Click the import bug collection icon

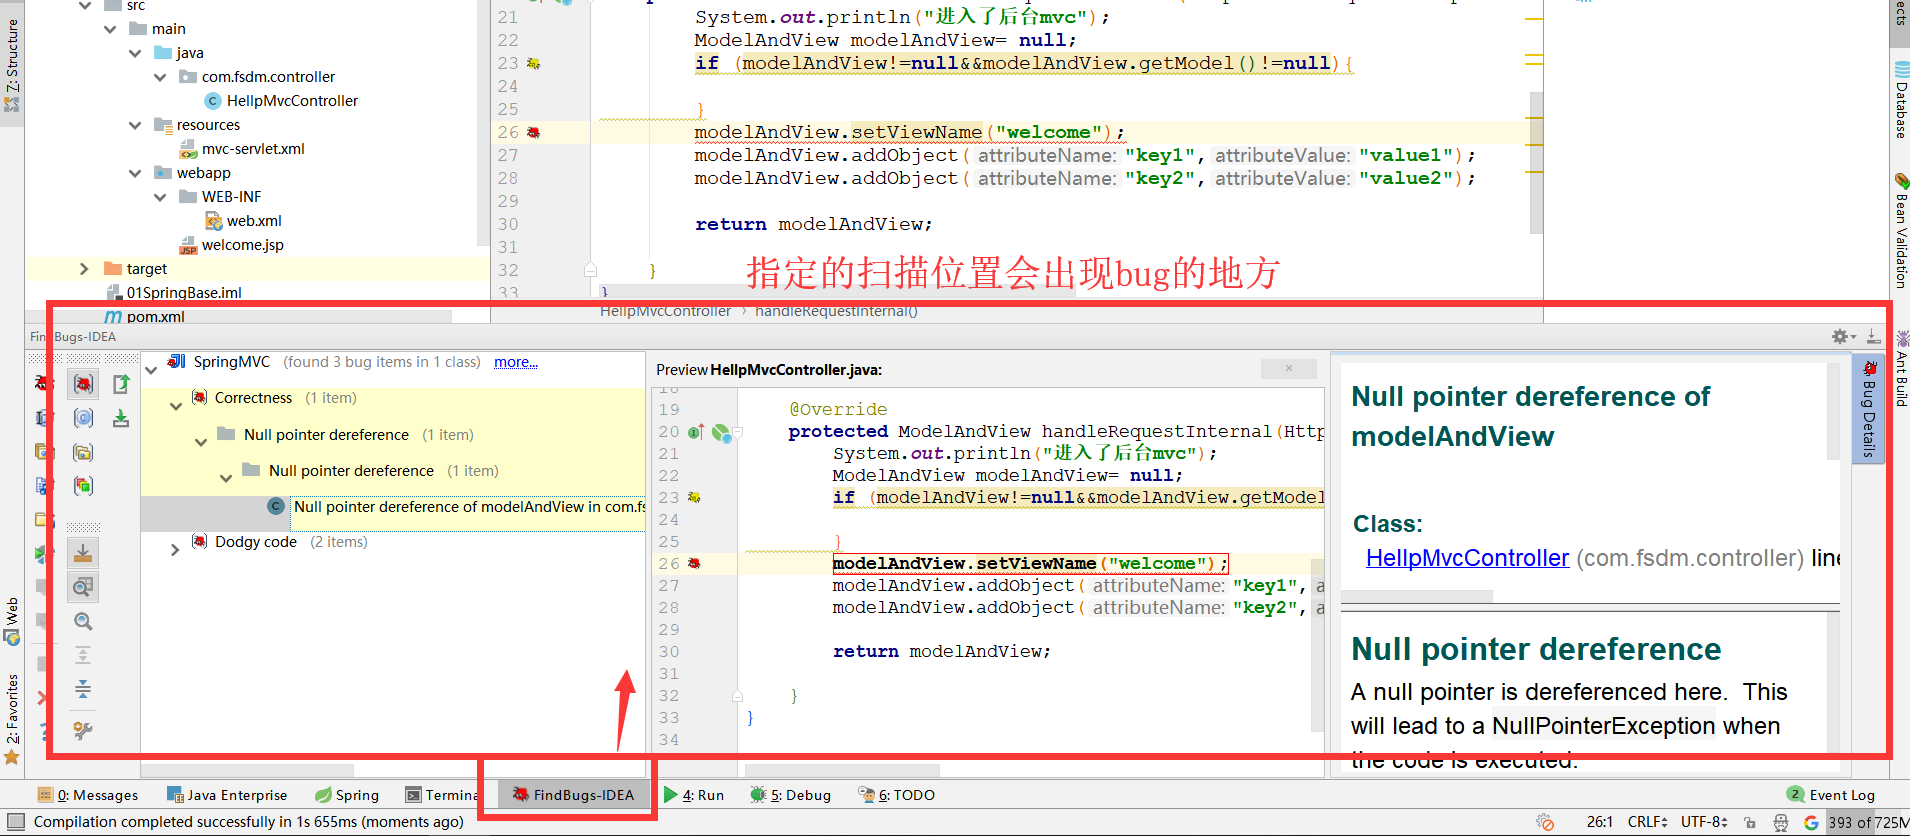(x=121, y=418)
